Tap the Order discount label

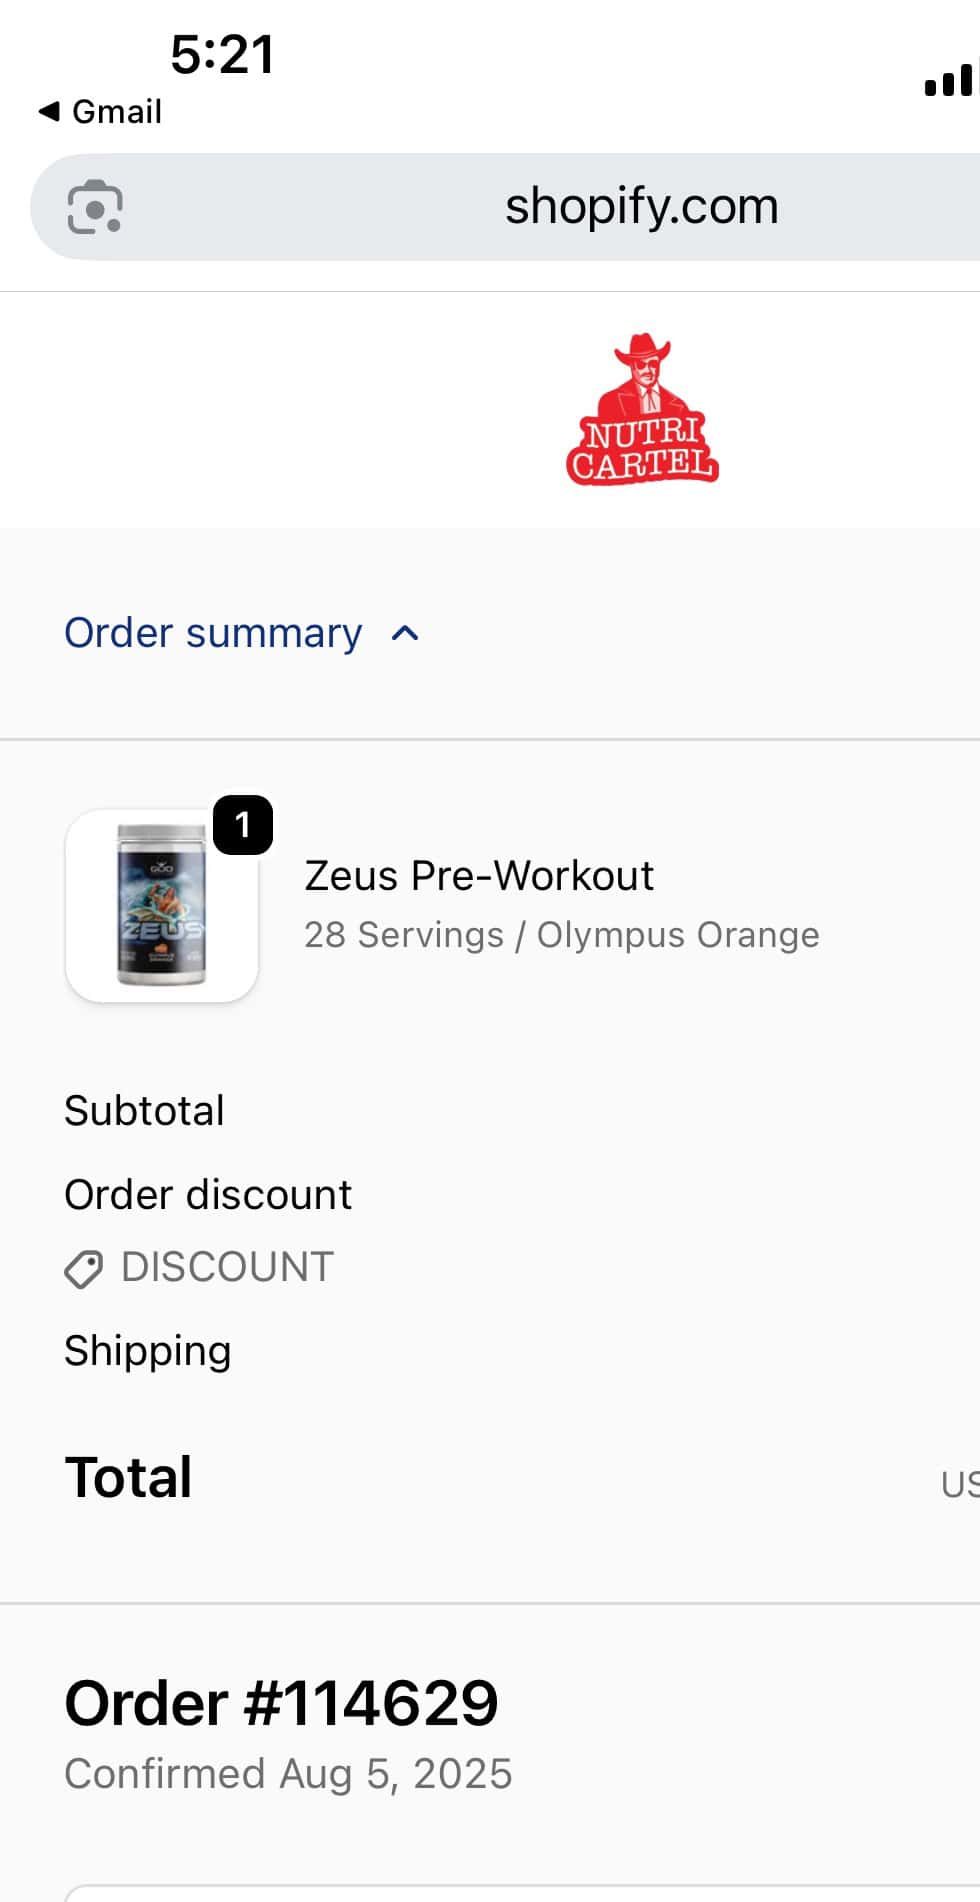(208, 1195)
